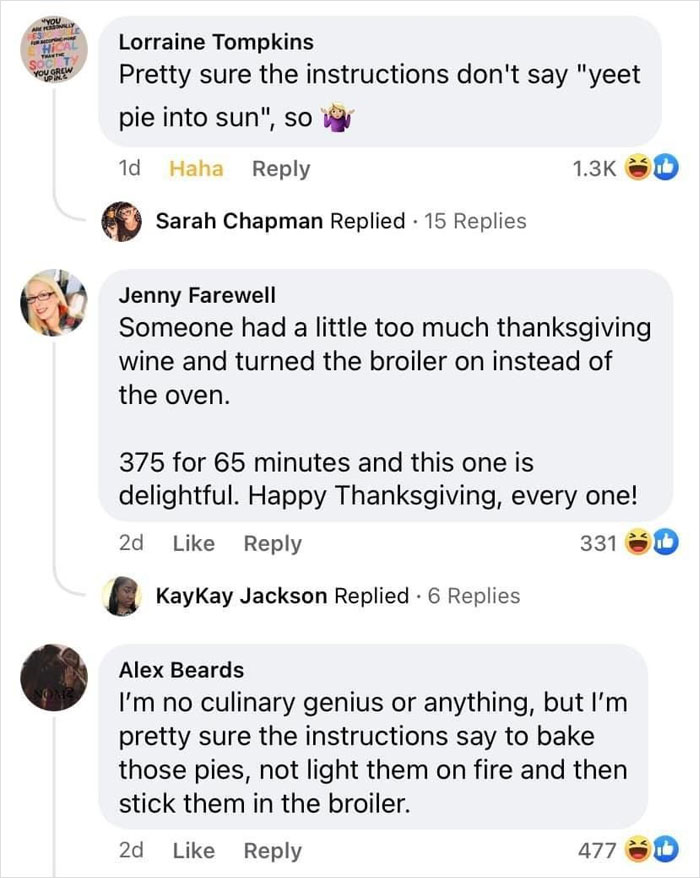Reply to Lorraine Tompkins' comment
The height and width of the screenshot is (878, 700).
[x=281, y=168]
